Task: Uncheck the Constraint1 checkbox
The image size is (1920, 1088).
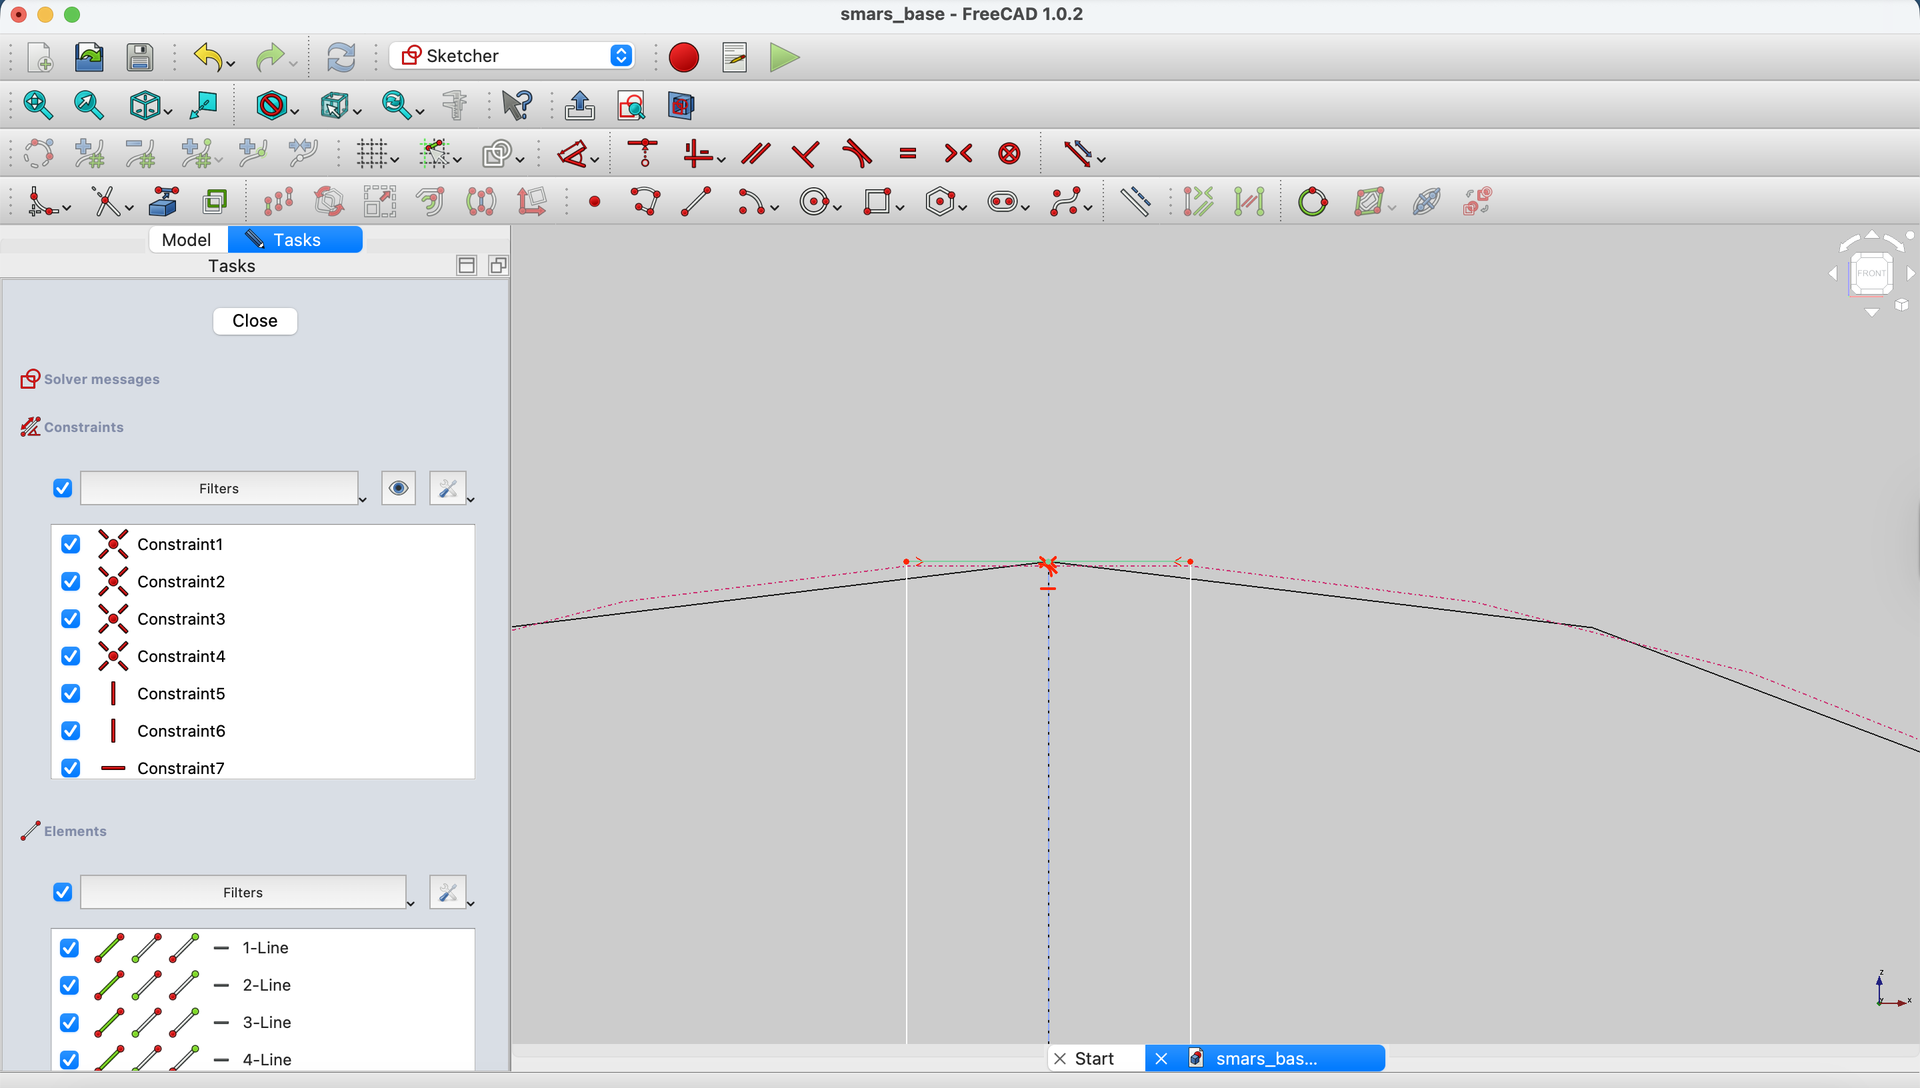Action: point(70,544)
